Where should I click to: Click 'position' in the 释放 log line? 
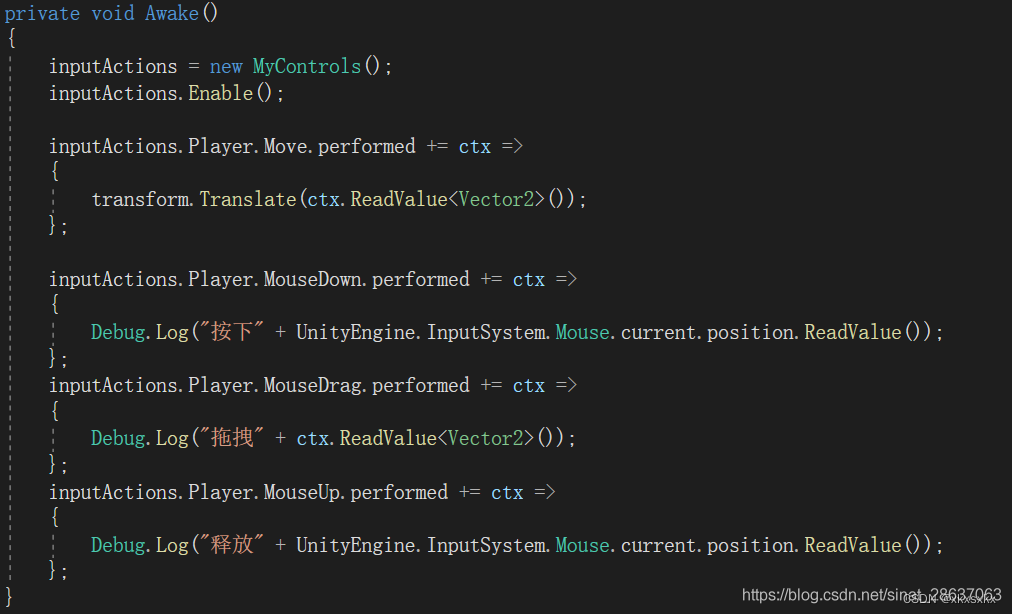pos(750,546)
